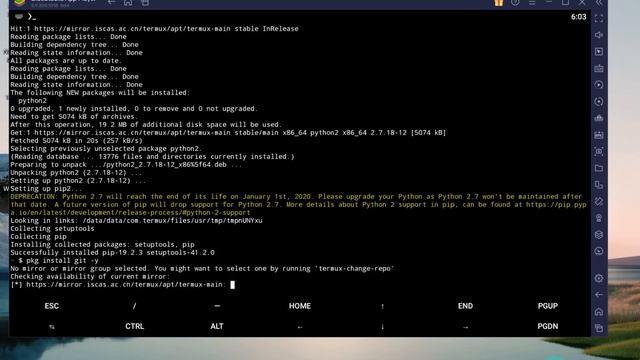Click the rotate screen sidebar icon
Viewport: 640px width, 360px height.
coord(599,202)
